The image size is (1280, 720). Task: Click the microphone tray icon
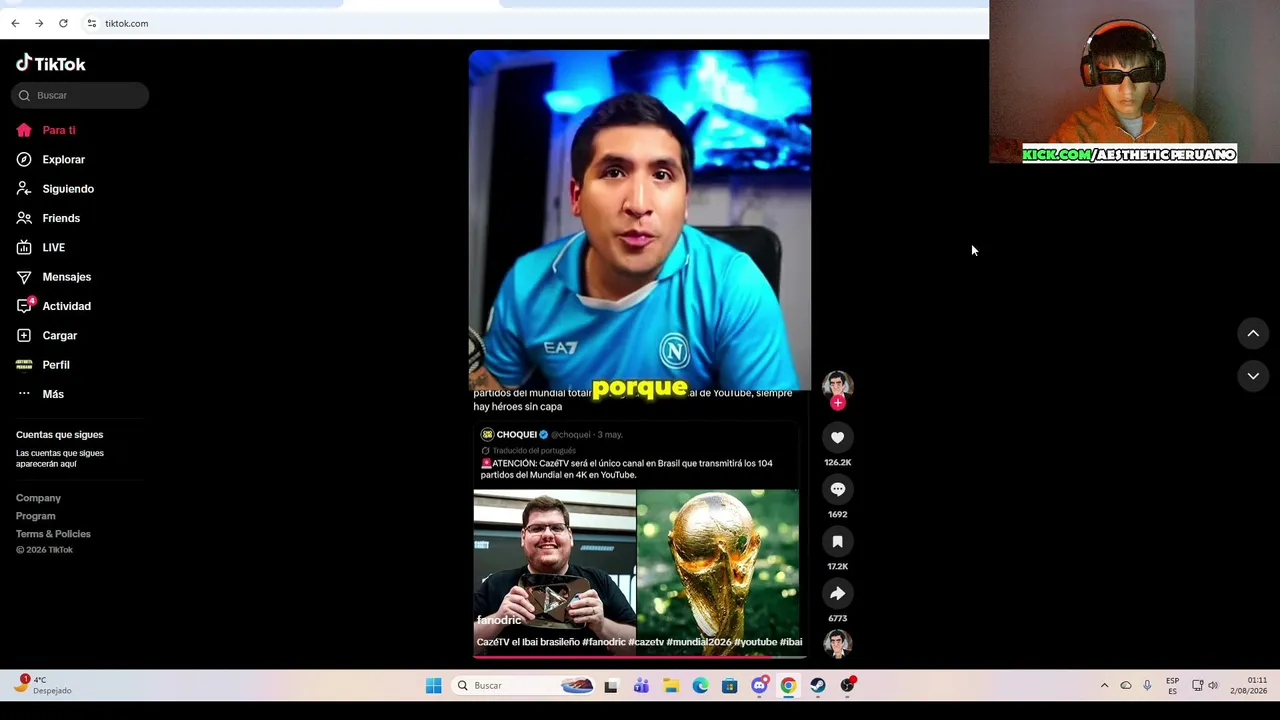coord(1147,686)
